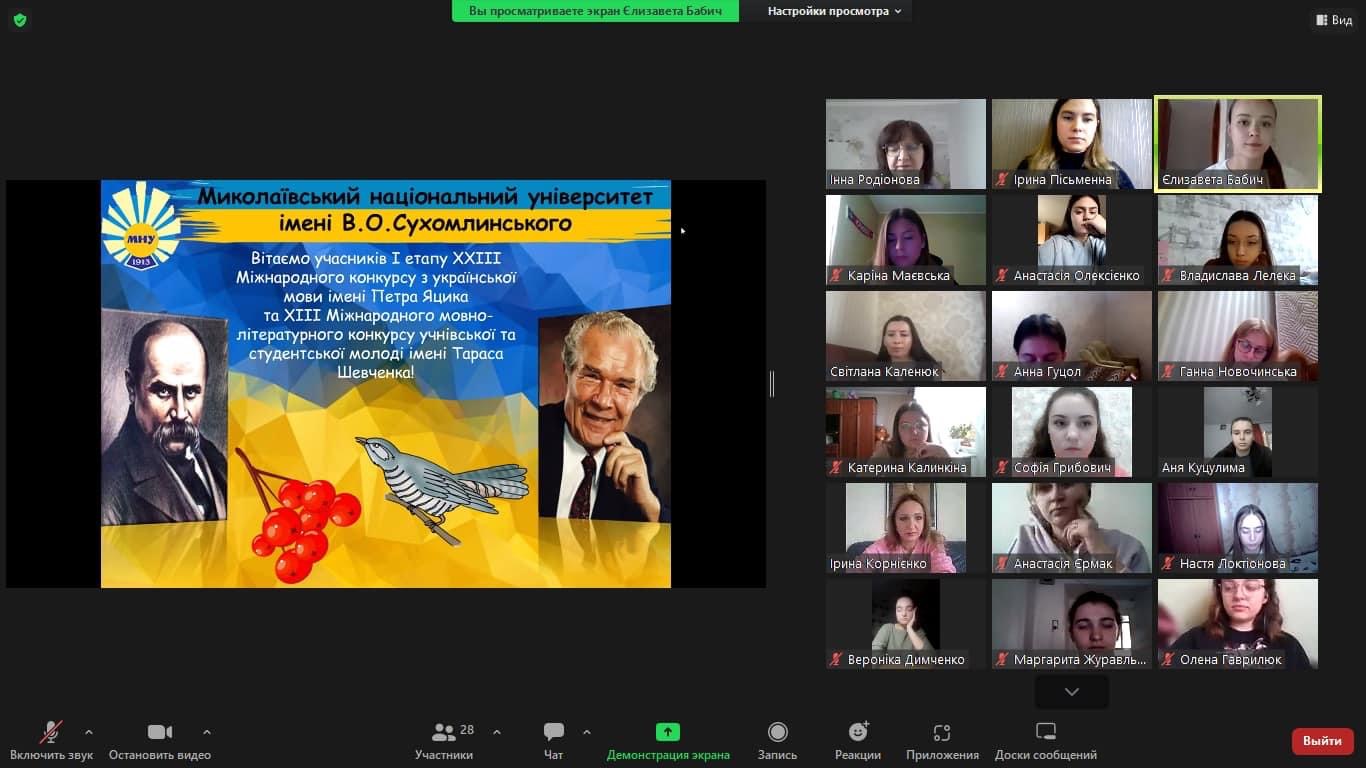Image resolution: width=1366 pixels, height=768 pixels.
Task: Click muted mic icon on Настя Локтіонова
Action: (x=1168, y=564)
